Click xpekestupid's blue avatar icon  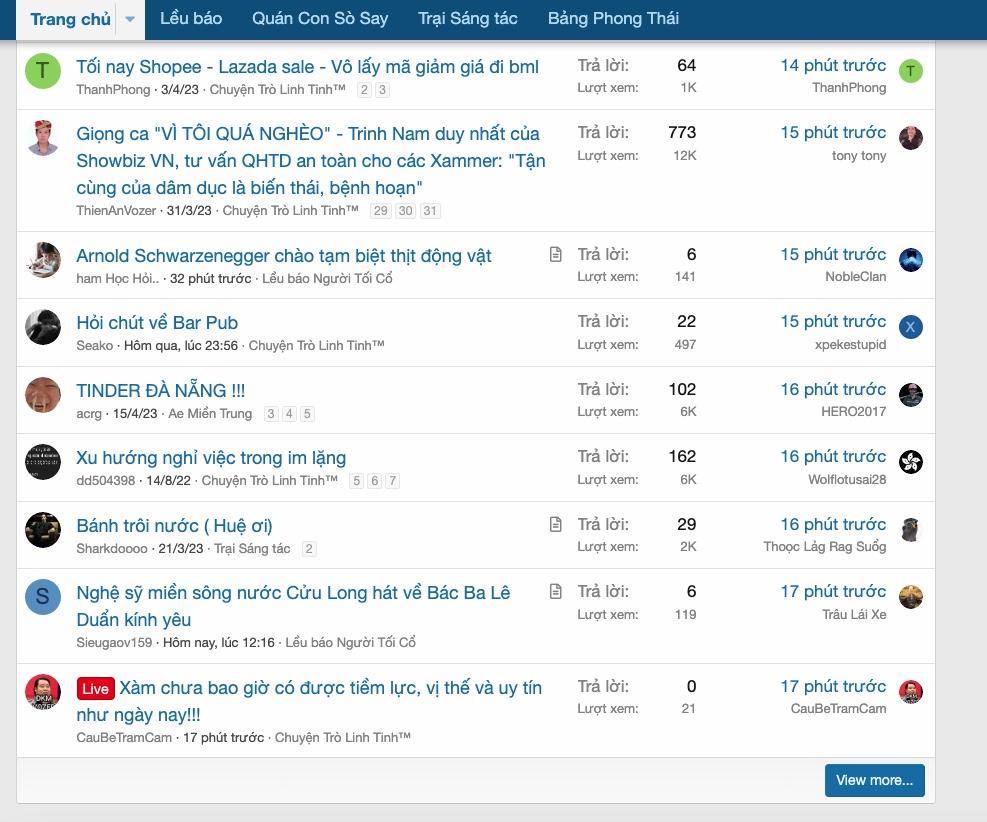(x=910, y=328)
